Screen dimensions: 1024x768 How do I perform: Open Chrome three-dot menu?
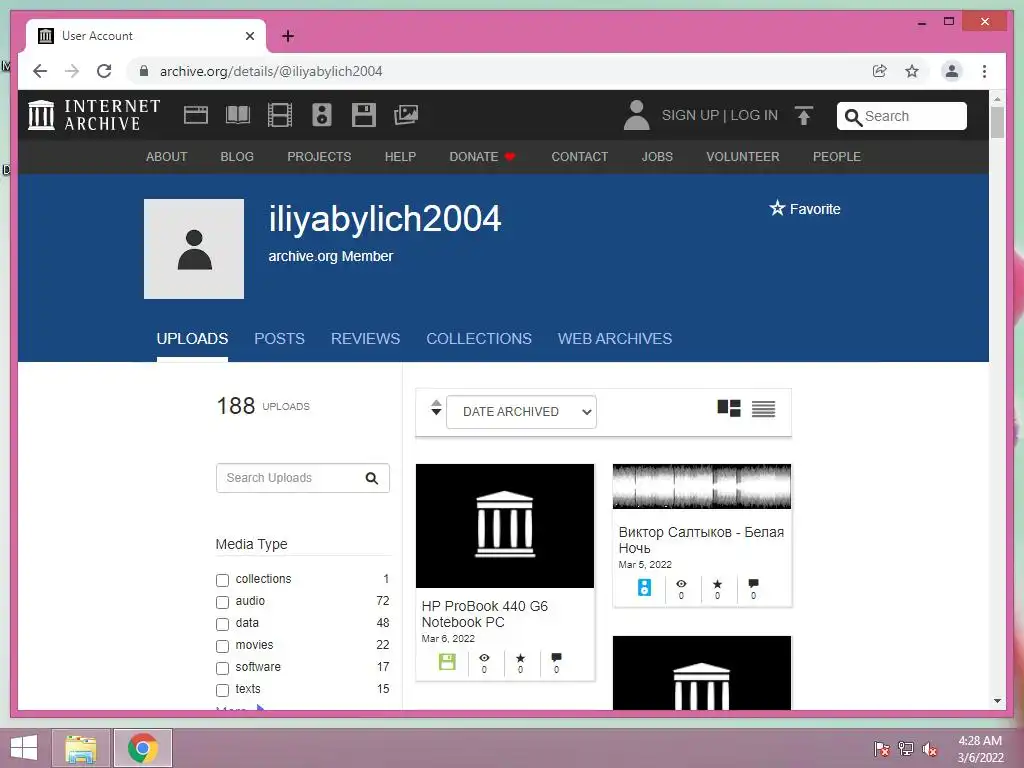pyautogui.click(x=984, y=71)
